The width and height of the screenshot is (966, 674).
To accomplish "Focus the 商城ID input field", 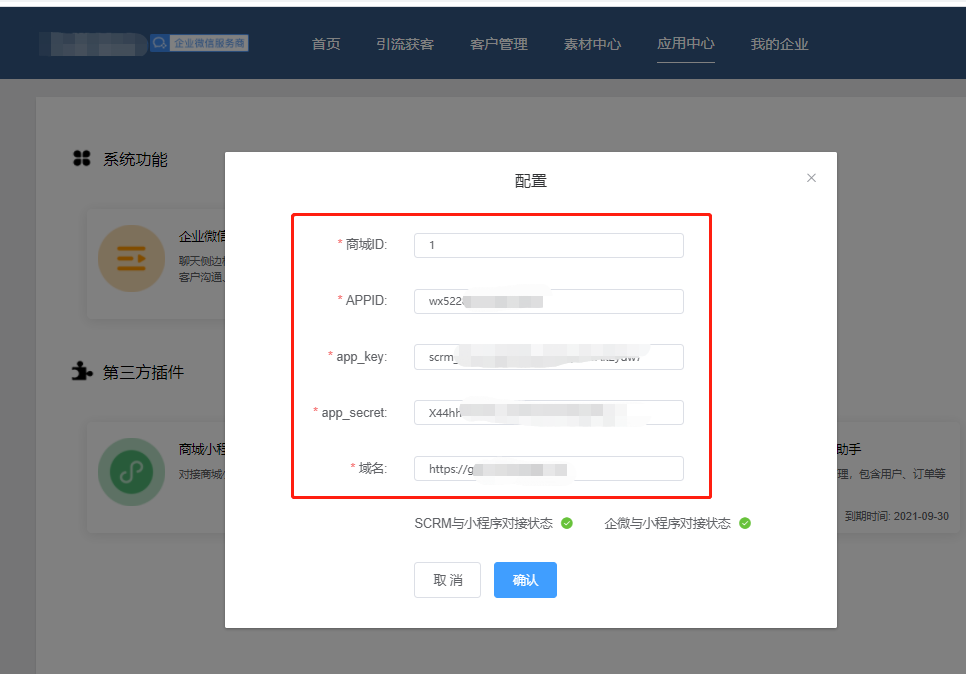I will 548,245.
